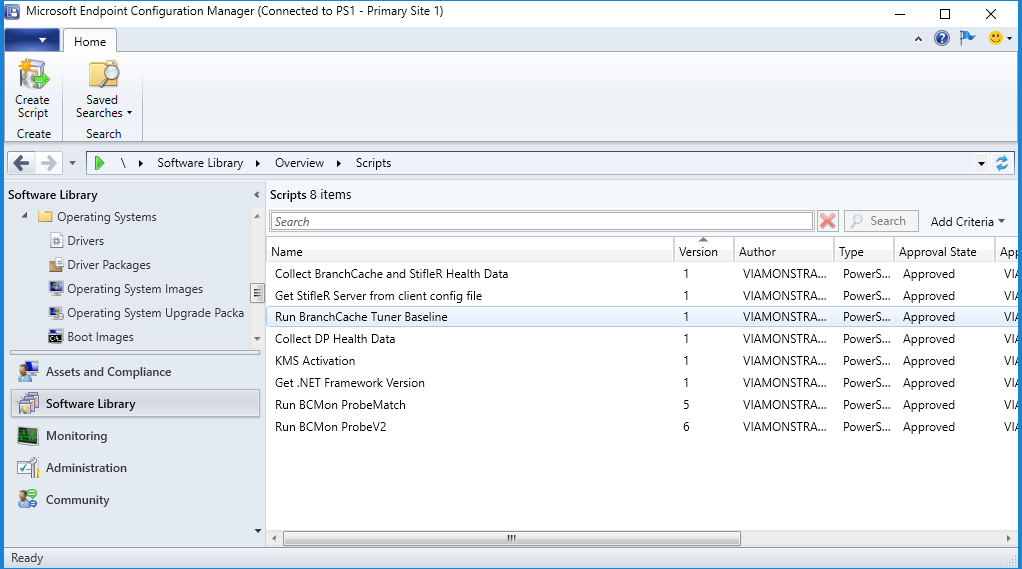This screenshot has height=569, width=1022.
Task: Click the Drivers node icon
Action: coord(57,241)
